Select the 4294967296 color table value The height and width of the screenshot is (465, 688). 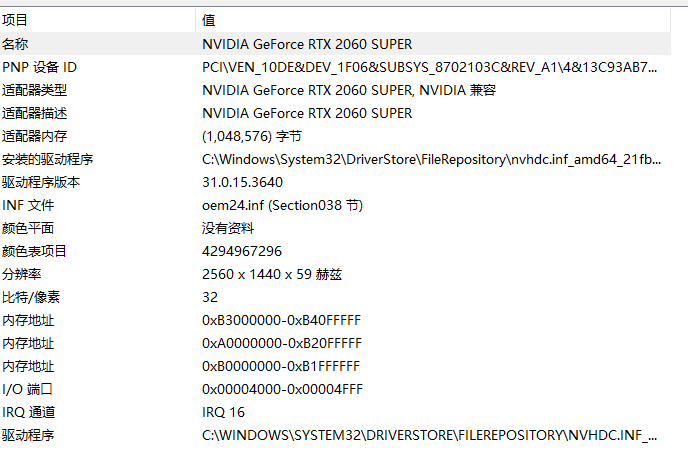pyautogui.click(x=241, y=251)
